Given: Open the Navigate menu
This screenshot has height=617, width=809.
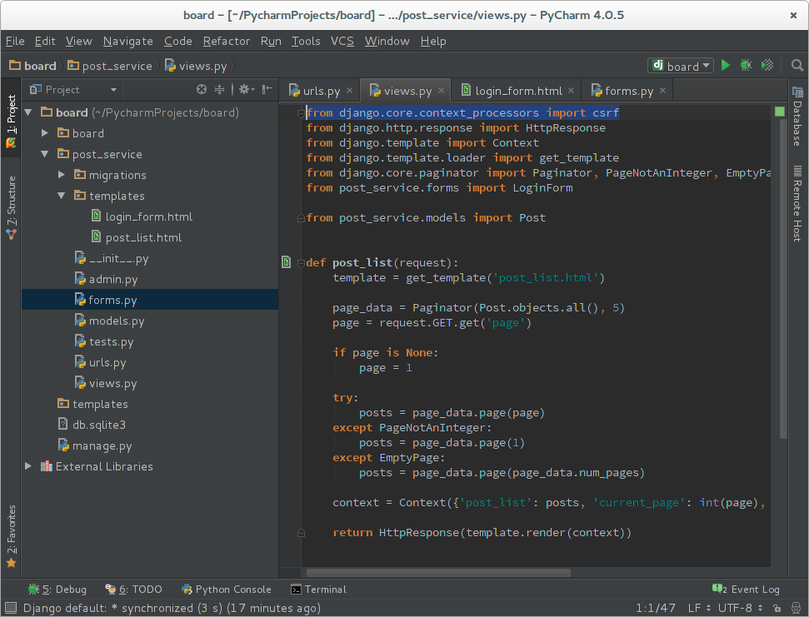Looking at the screenshot, I should click(128, 41).
